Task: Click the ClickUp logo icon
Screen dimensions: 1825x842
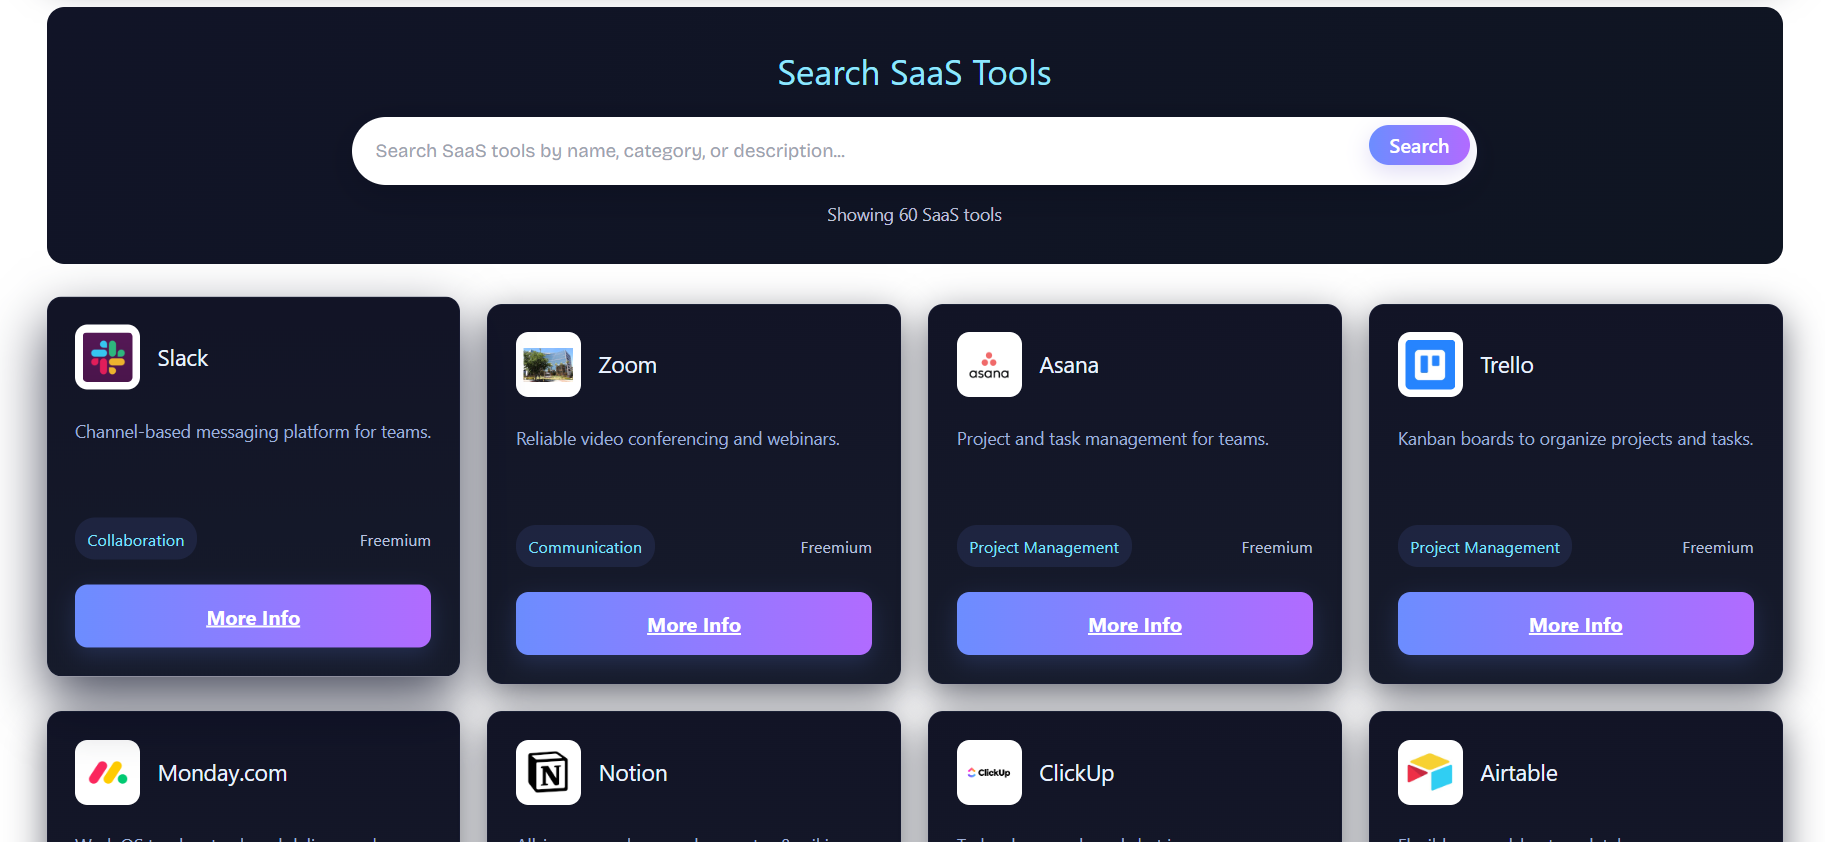Action: 989,772
